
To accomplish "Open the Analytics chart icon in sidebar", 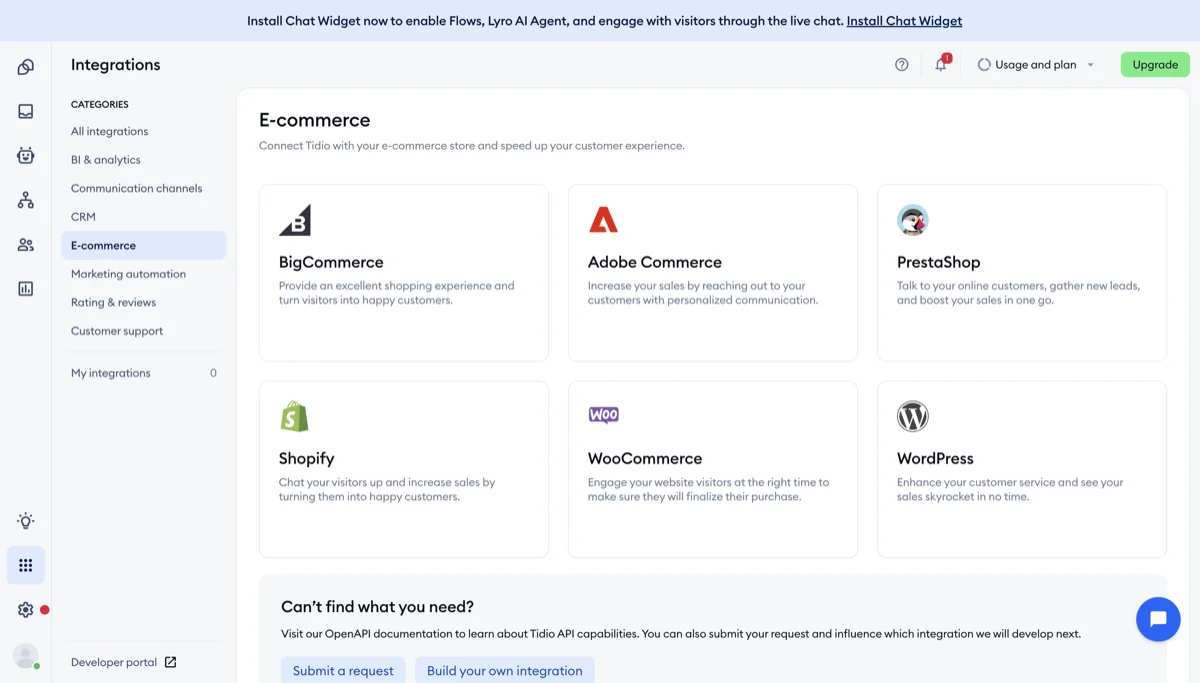I will (26, 288).
